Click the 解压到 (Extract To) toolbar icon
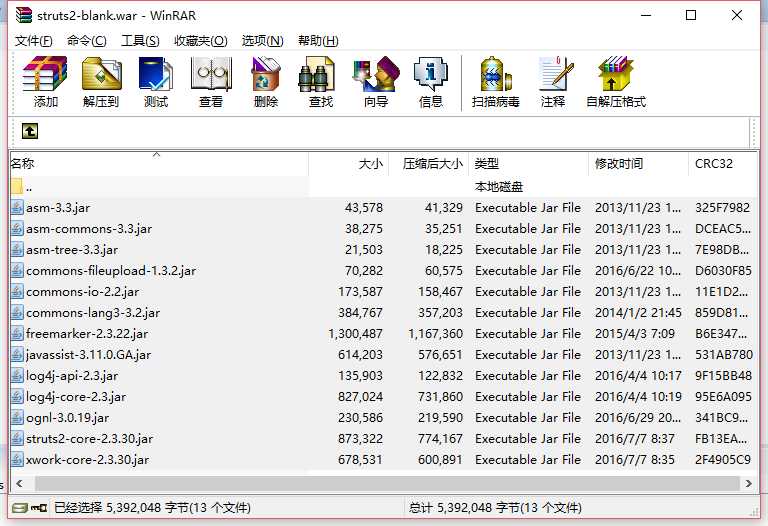Image resolution: width=768 pixels, height=526 pixels. coord(101,74)
